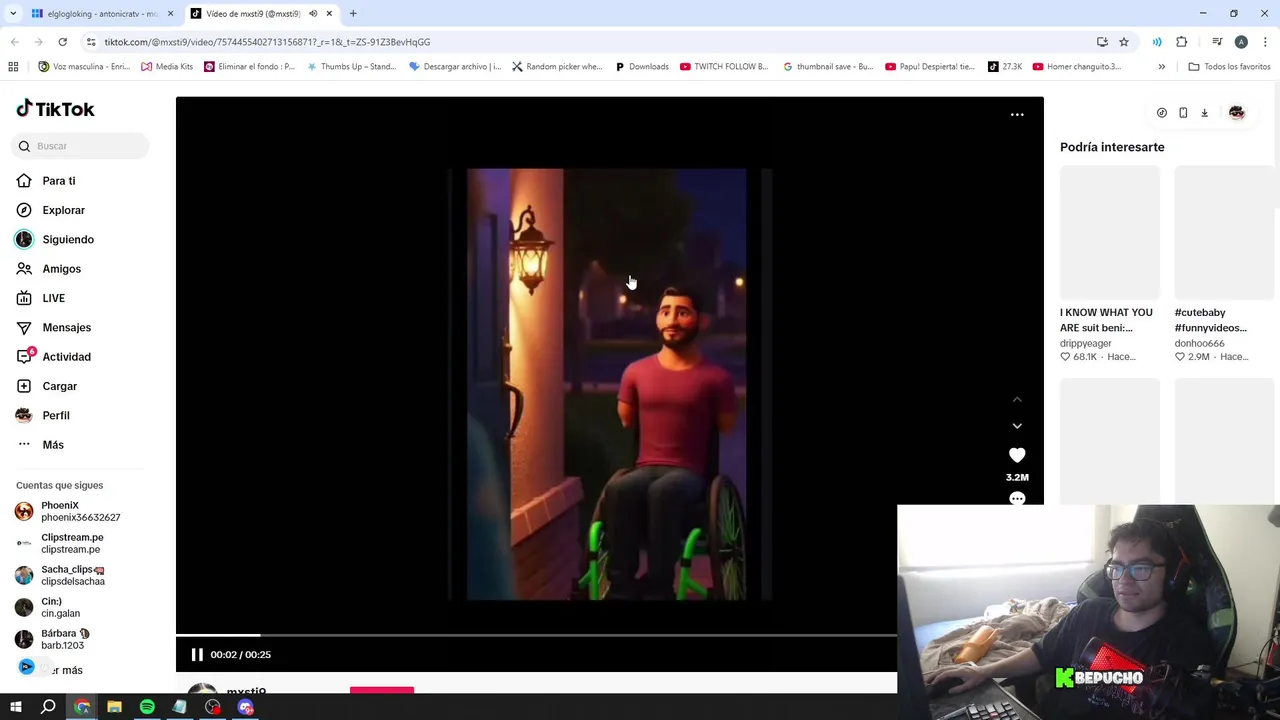Open the apps grid in bookmarks bar
This screenshot has width=1280, height=720.
pyautogui.click(x=13, y=67)
